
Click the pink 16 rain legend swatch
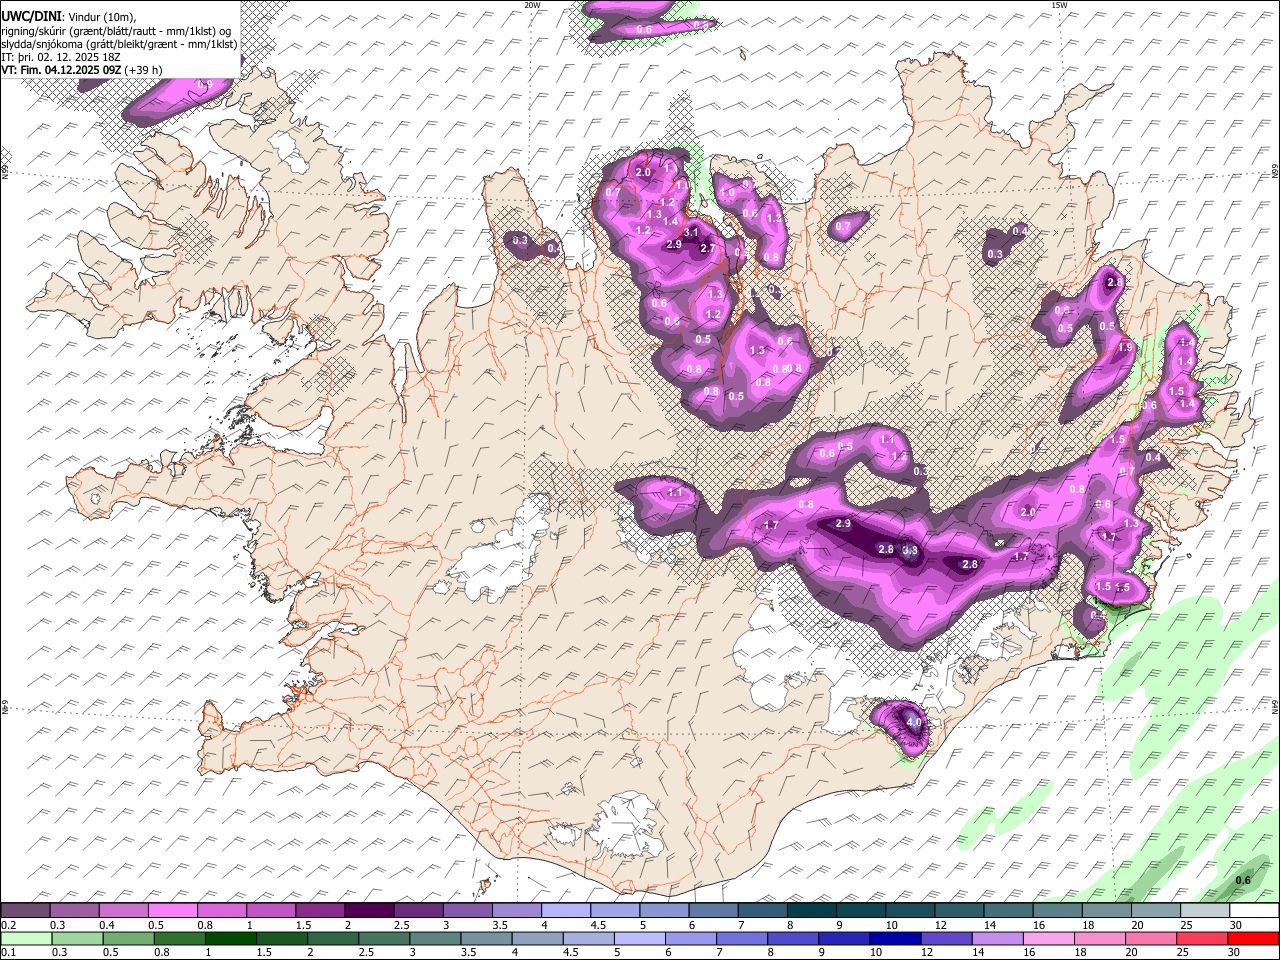coord(1049,938)
